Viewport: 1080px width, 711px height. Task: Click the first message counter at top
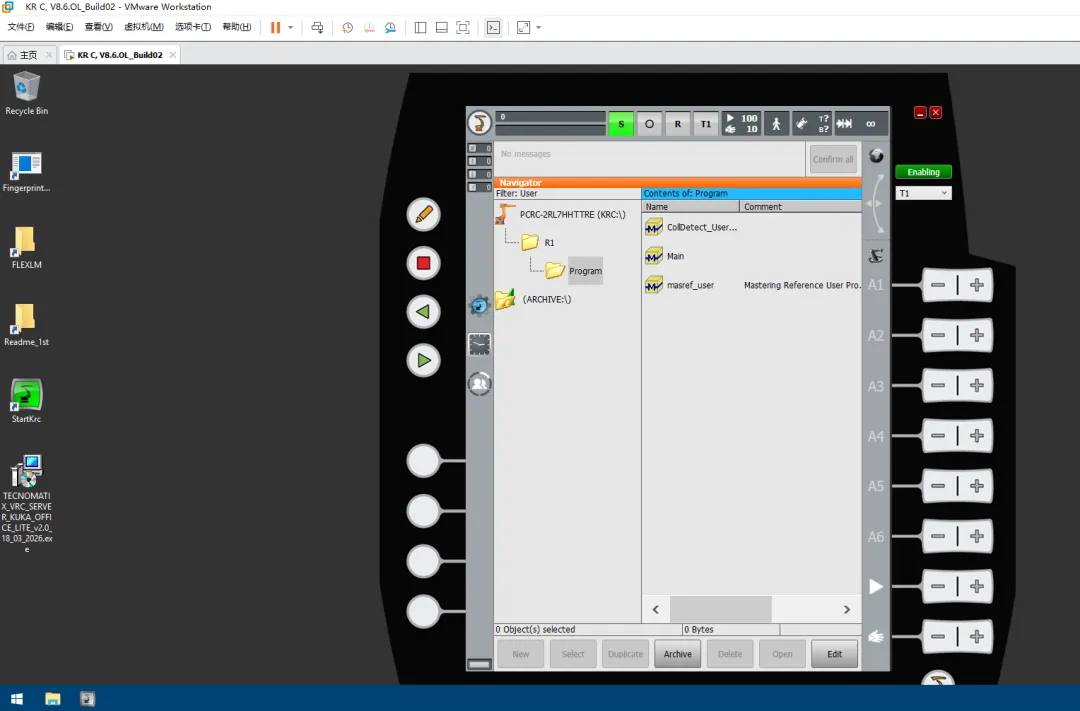[x=480, y=148]
